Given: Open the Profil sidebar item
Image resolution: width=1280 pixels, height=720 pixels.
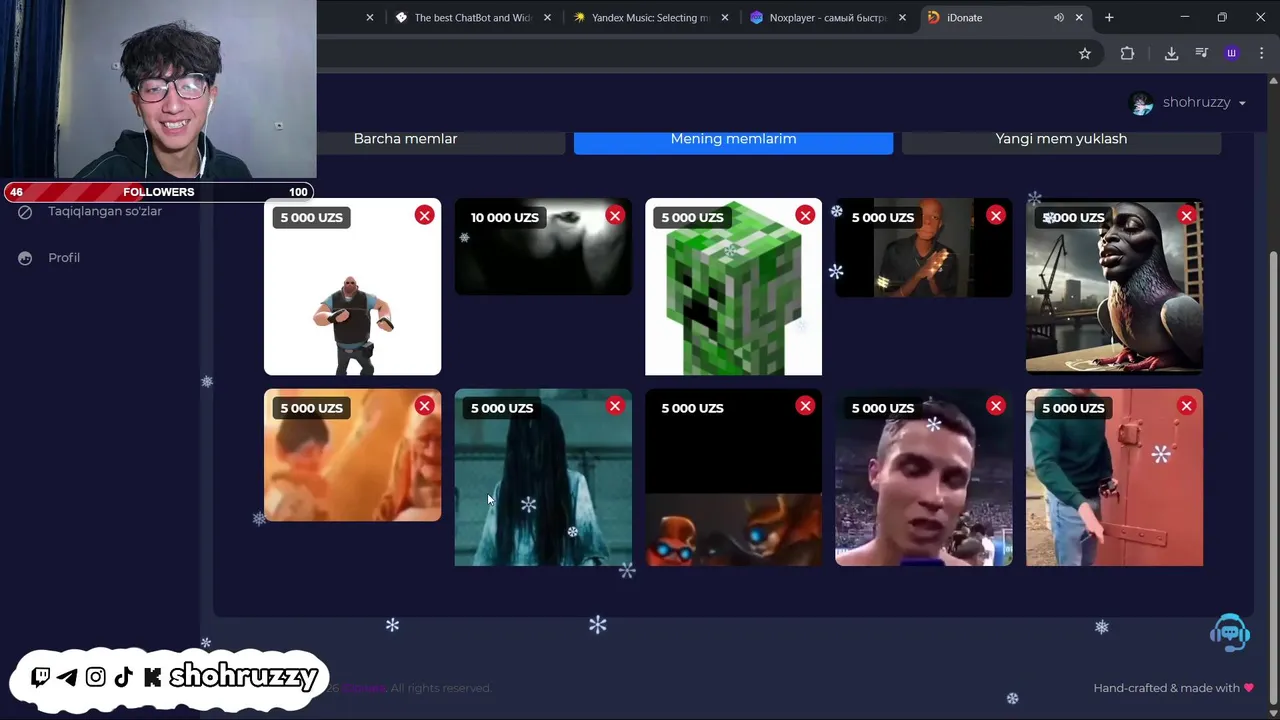Looking at the screenshot, I should pyautogui.click(x=64, y=258).
